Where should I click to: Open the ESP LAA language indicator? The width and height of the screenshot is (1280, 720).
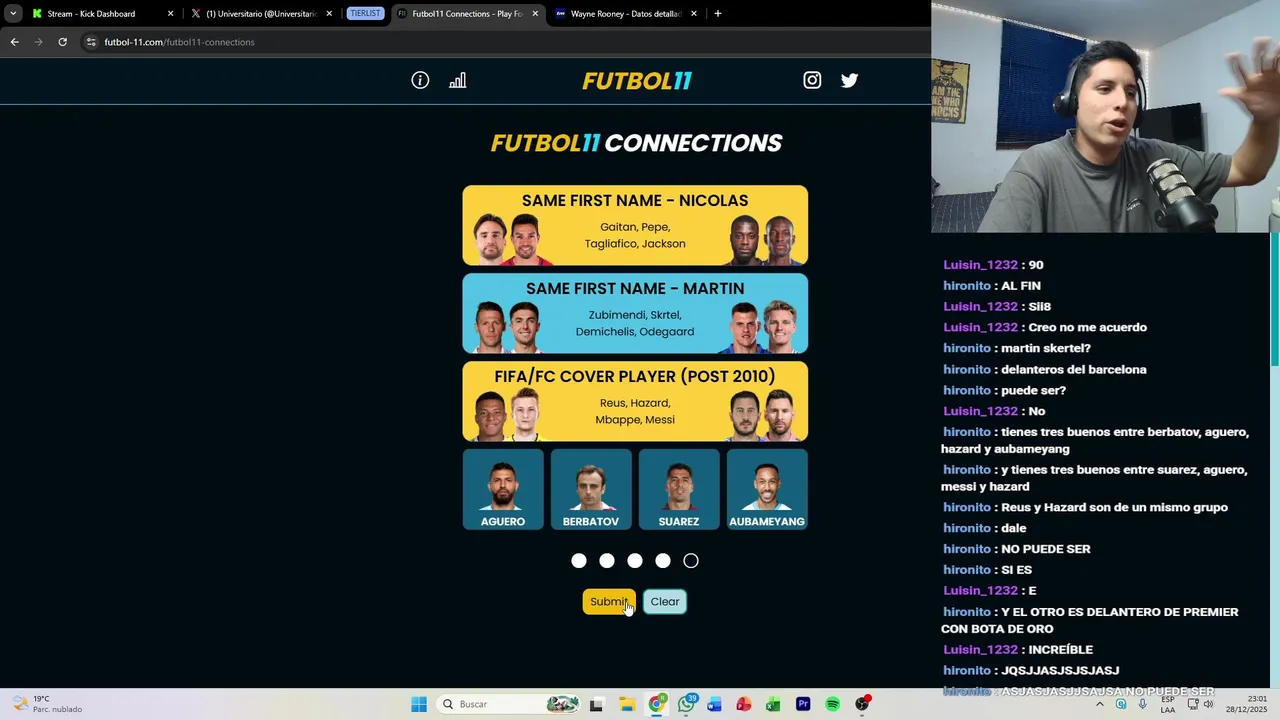(x=1168, y=704)
